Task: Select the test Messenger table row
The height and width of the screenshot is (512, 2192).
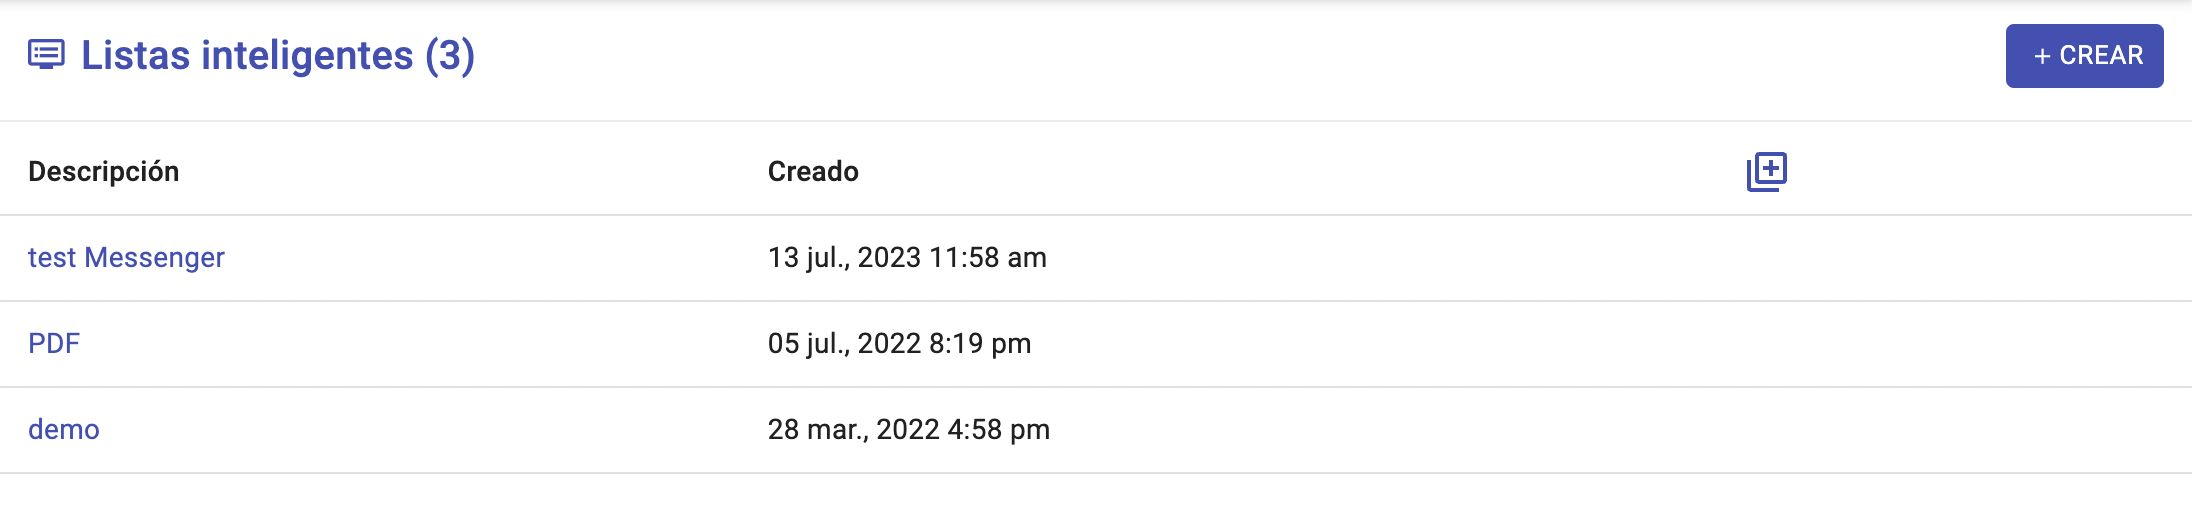Action: tap(1400, 258)
